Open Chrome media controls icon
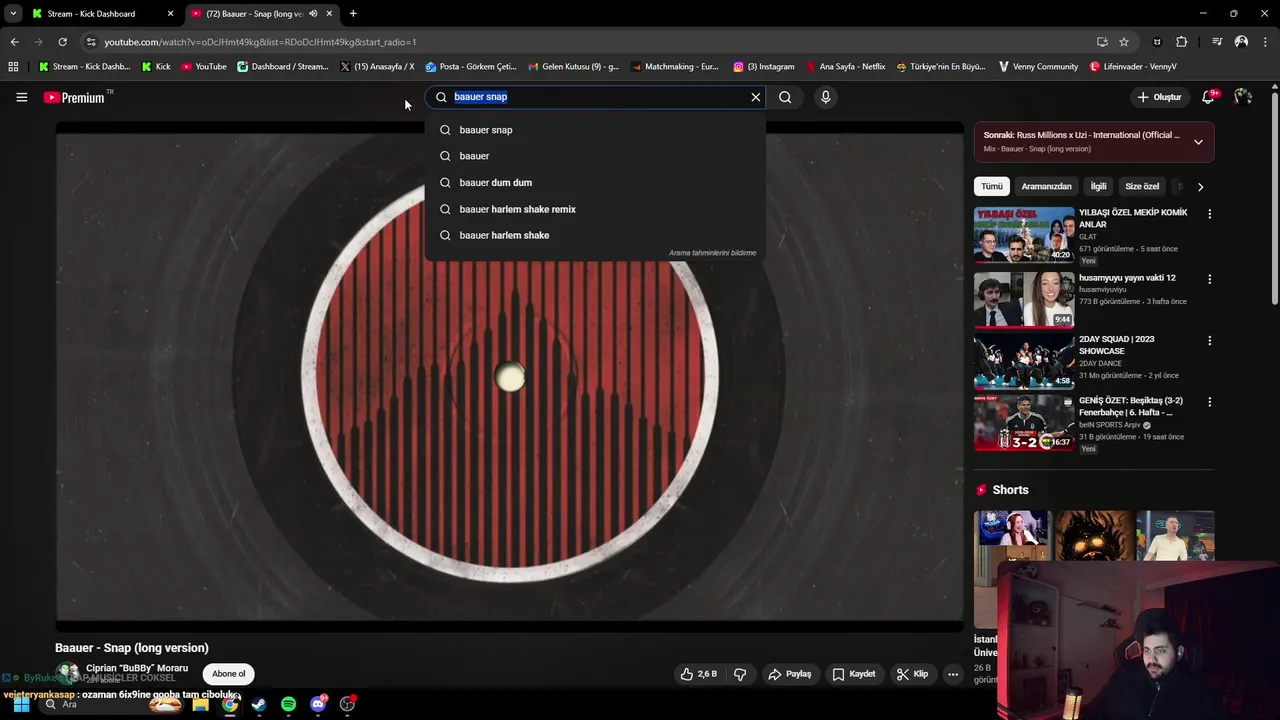 point(1217,42)
